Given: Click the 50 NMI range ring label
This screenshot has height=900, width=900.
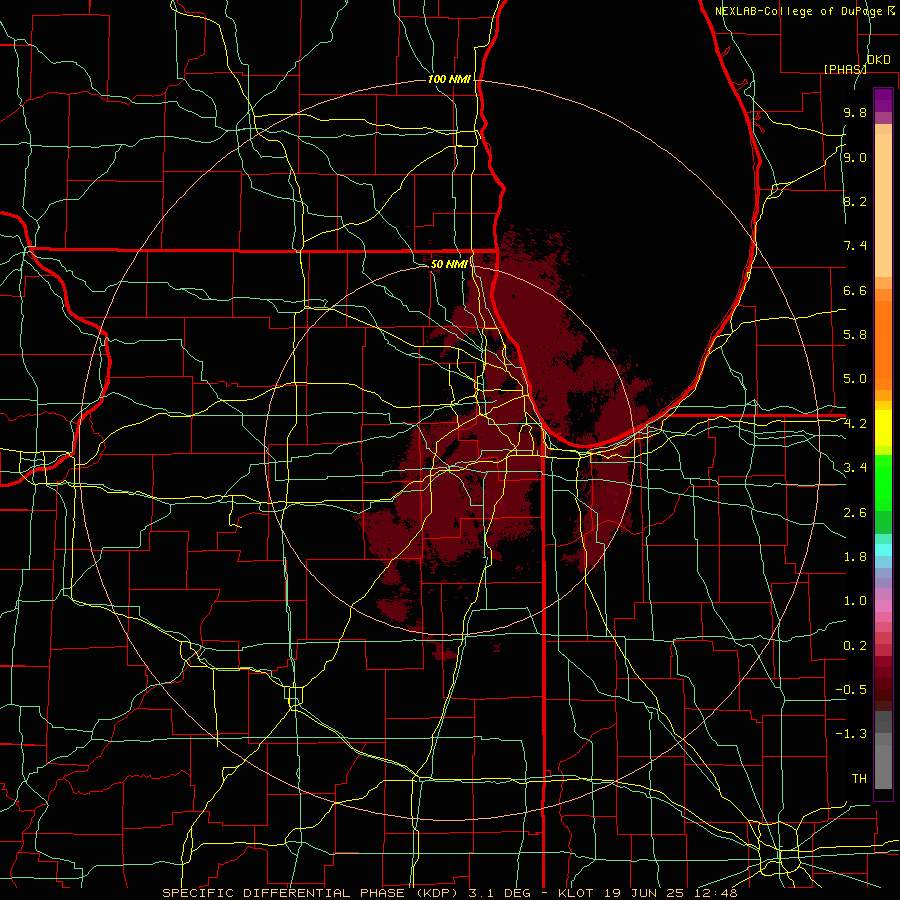Looking at the screenshot, I should (x=449, y=264).
